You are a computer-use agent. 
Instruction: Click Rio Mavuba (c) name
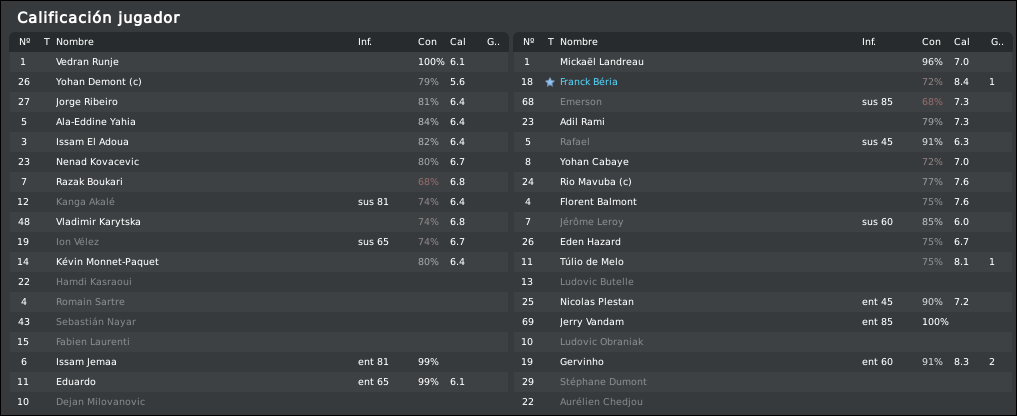[x=600, y=182]
